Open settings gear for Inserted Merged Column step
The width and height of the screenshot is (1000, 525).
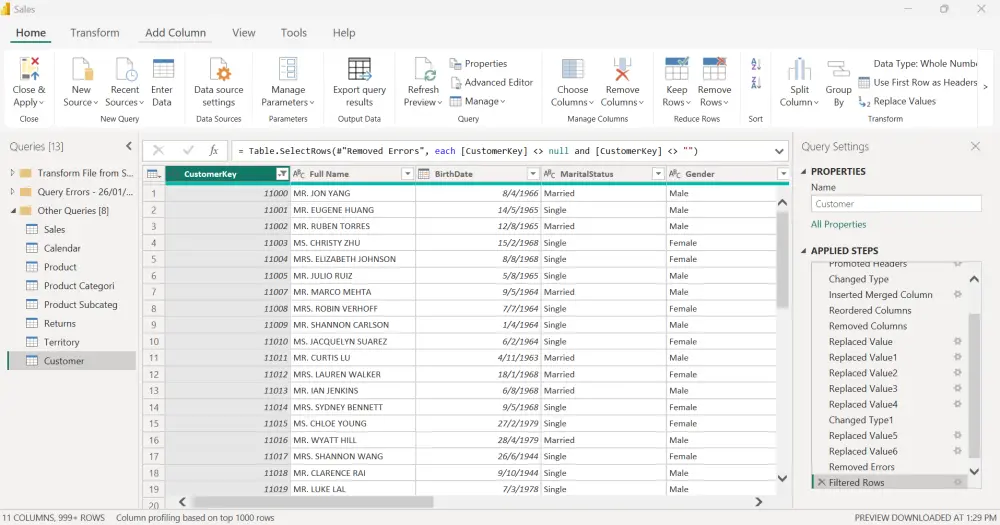point(957,295)
